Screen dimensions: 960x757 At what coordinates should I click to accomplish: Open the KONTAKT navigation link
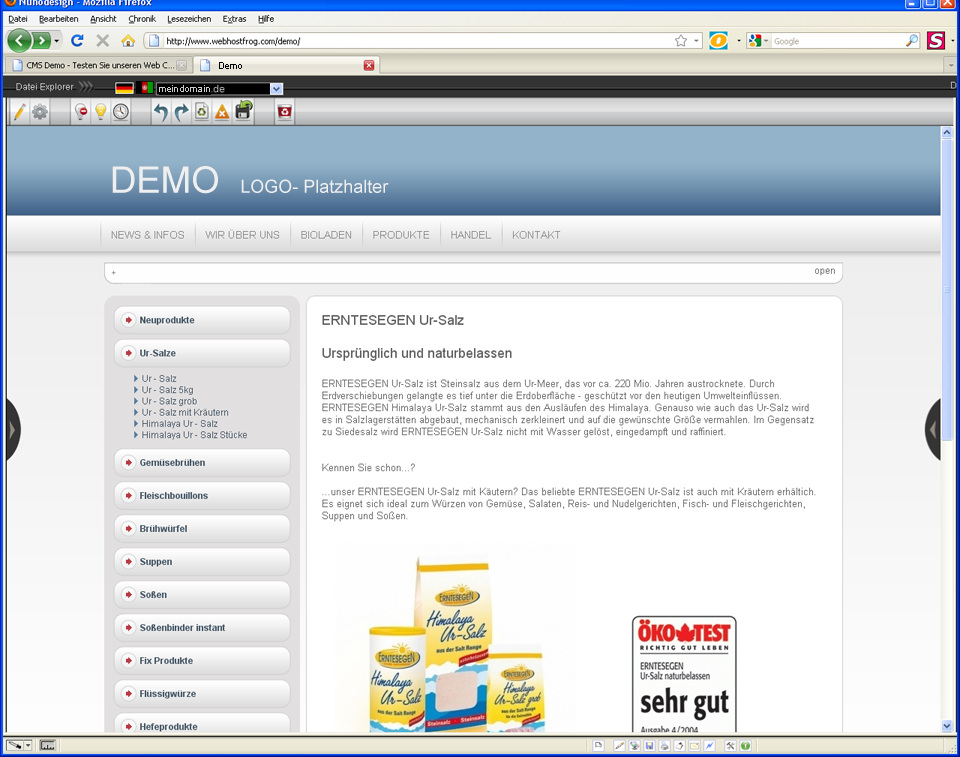536,235
